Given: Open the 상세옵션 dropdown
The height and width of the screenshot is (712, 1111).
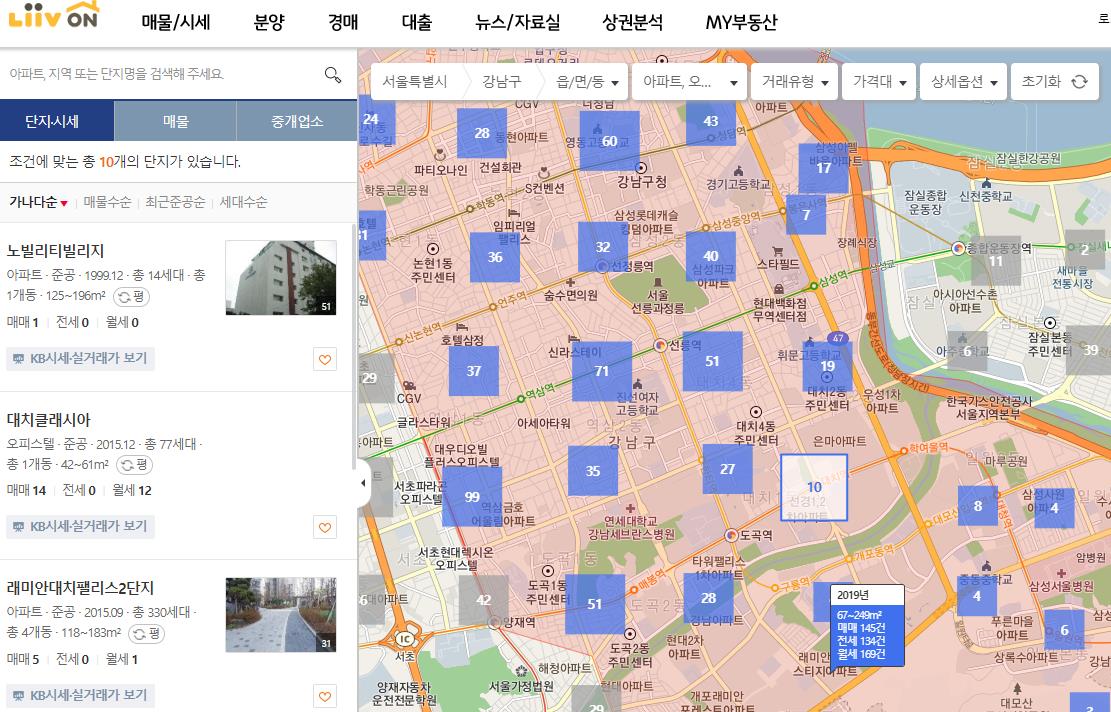Looking at the screenshot, I should [964, 81].
